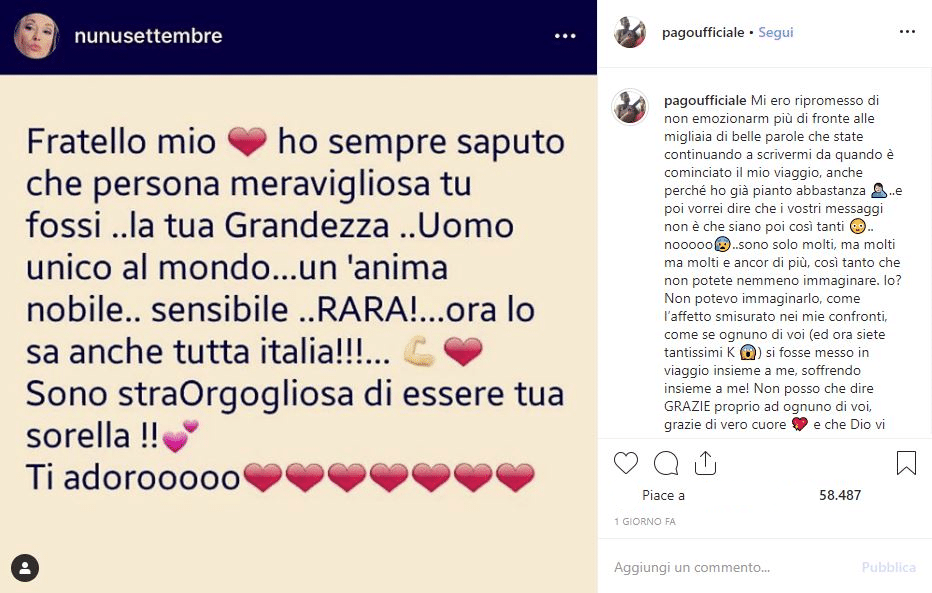Open post options three-dot menu
932x593 pixels.
coord(907,32)
